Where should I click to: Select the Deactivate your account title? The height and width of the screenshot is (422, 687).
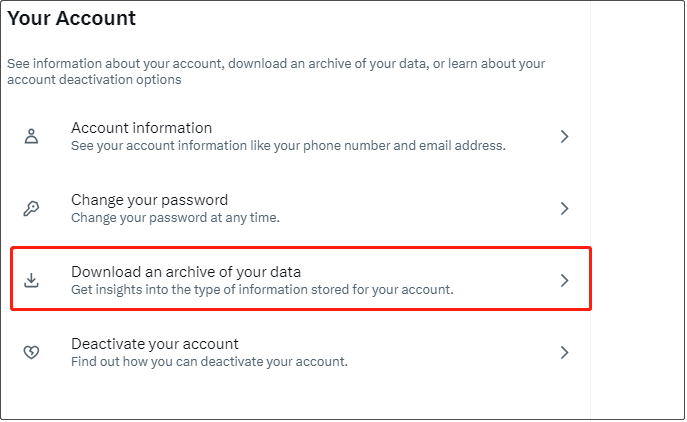[x=154, y=344]
